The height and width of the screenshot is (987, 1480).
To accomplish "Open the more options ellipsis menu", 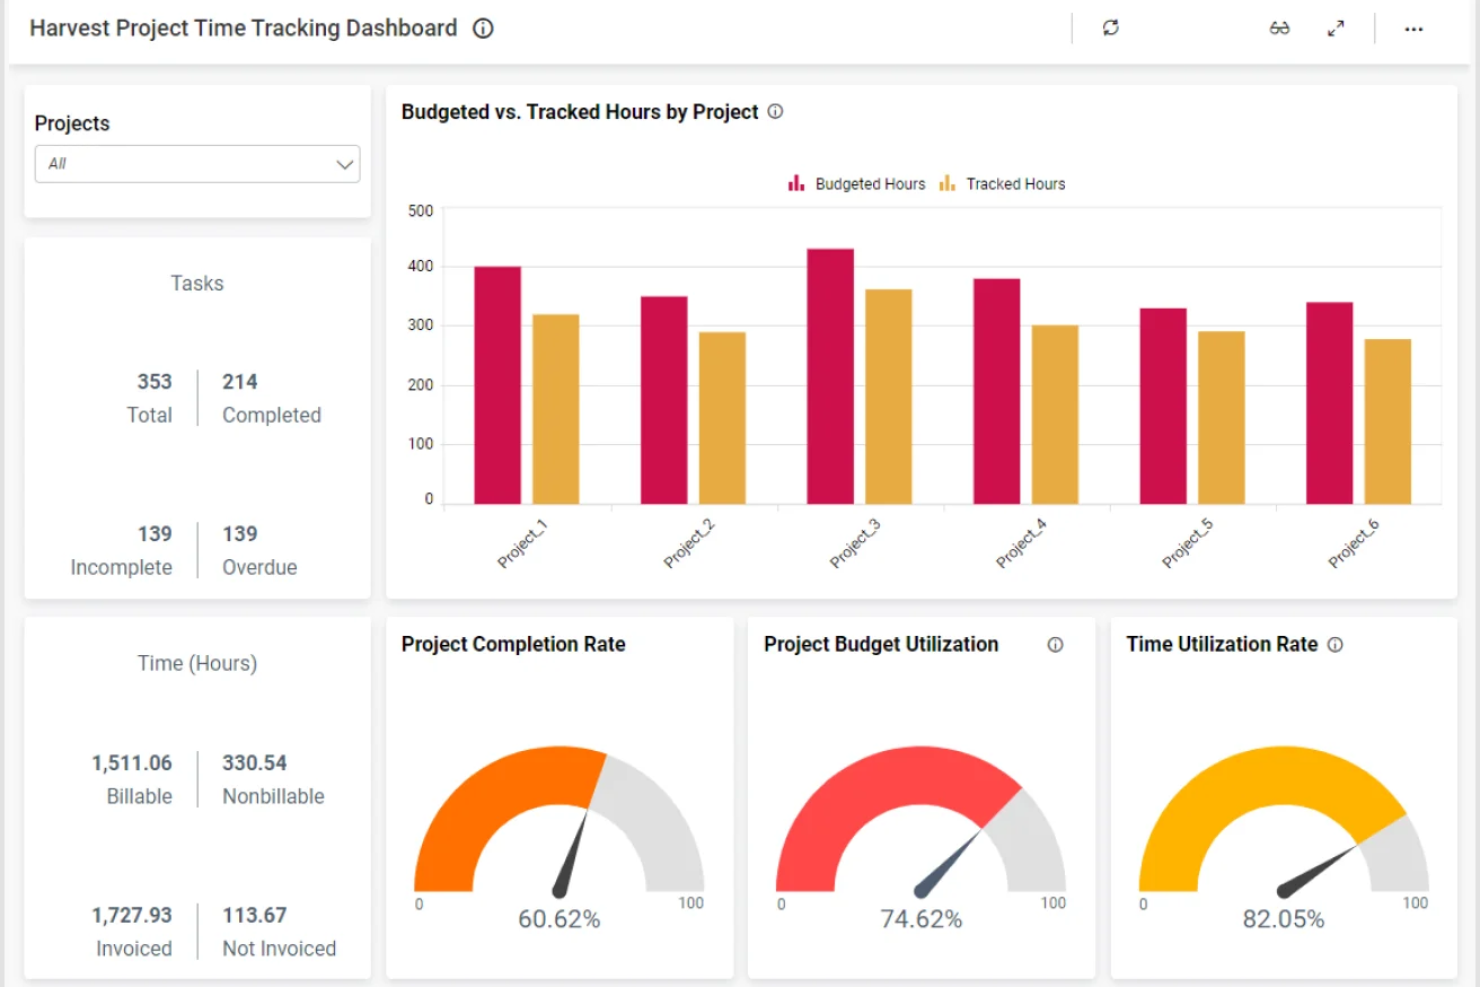I will coord(1413,28).
